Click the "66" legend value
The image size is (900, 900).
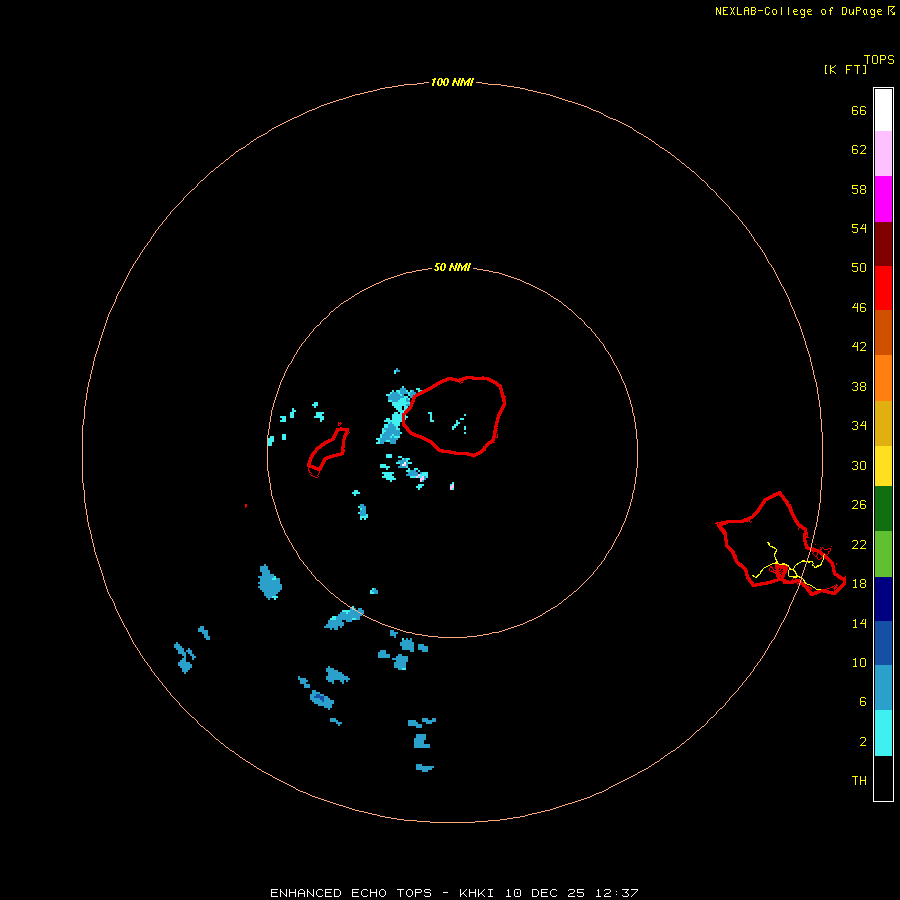[859, 111]
